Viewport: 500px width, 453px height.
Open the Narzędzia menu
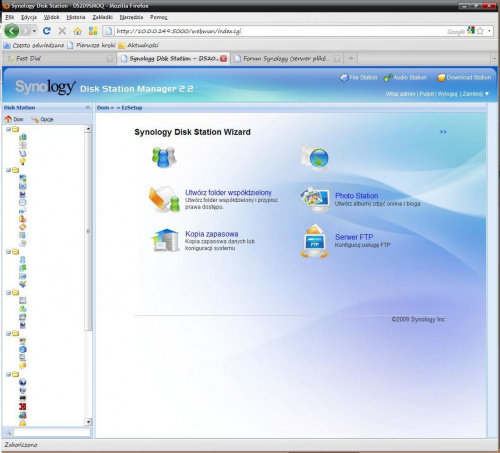(x=131, y=17)
